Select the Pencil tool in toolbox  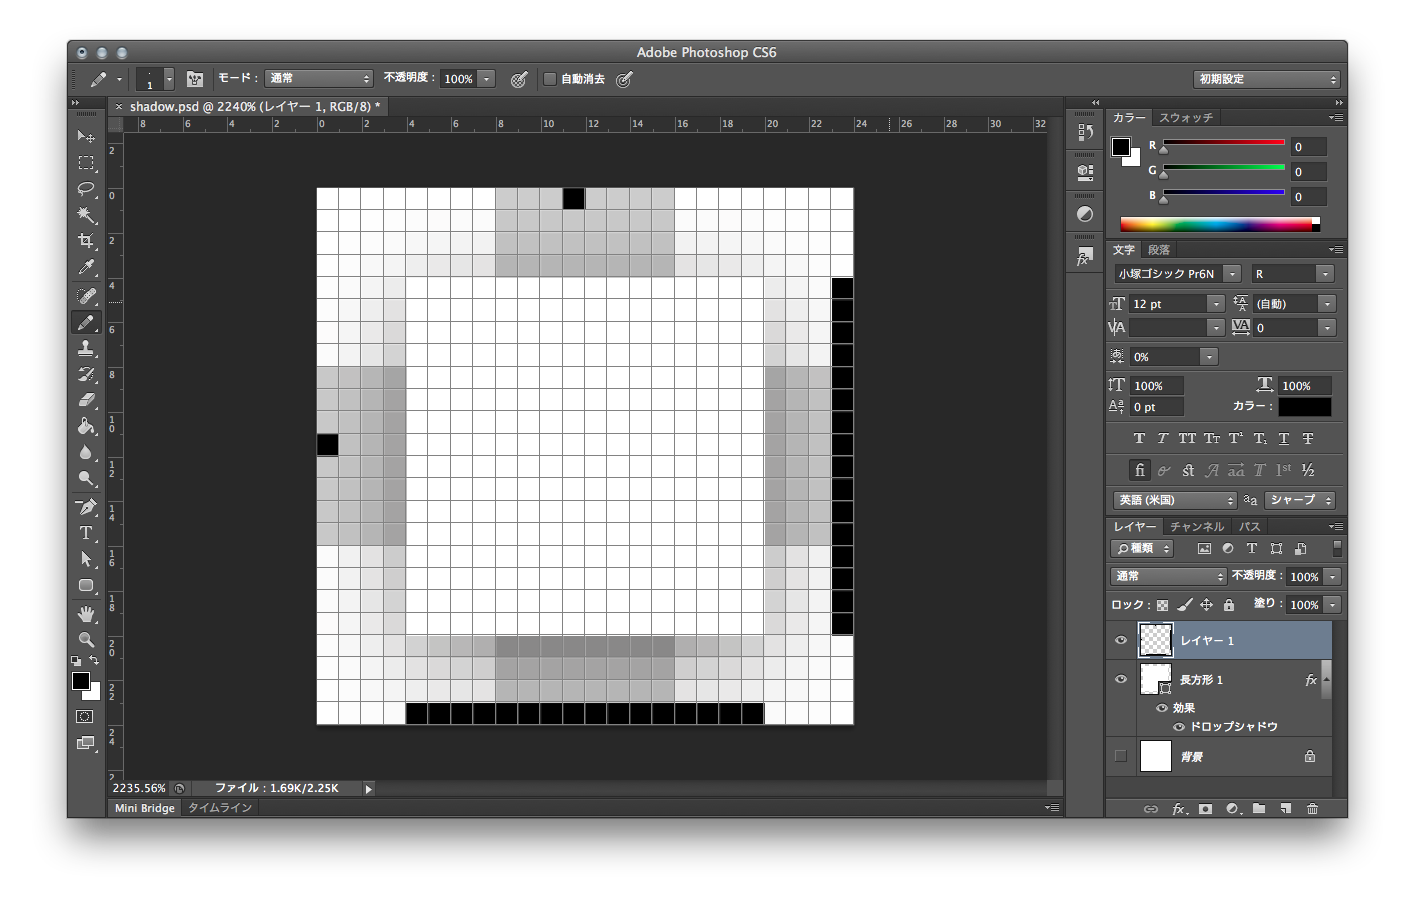click(86, 322)
